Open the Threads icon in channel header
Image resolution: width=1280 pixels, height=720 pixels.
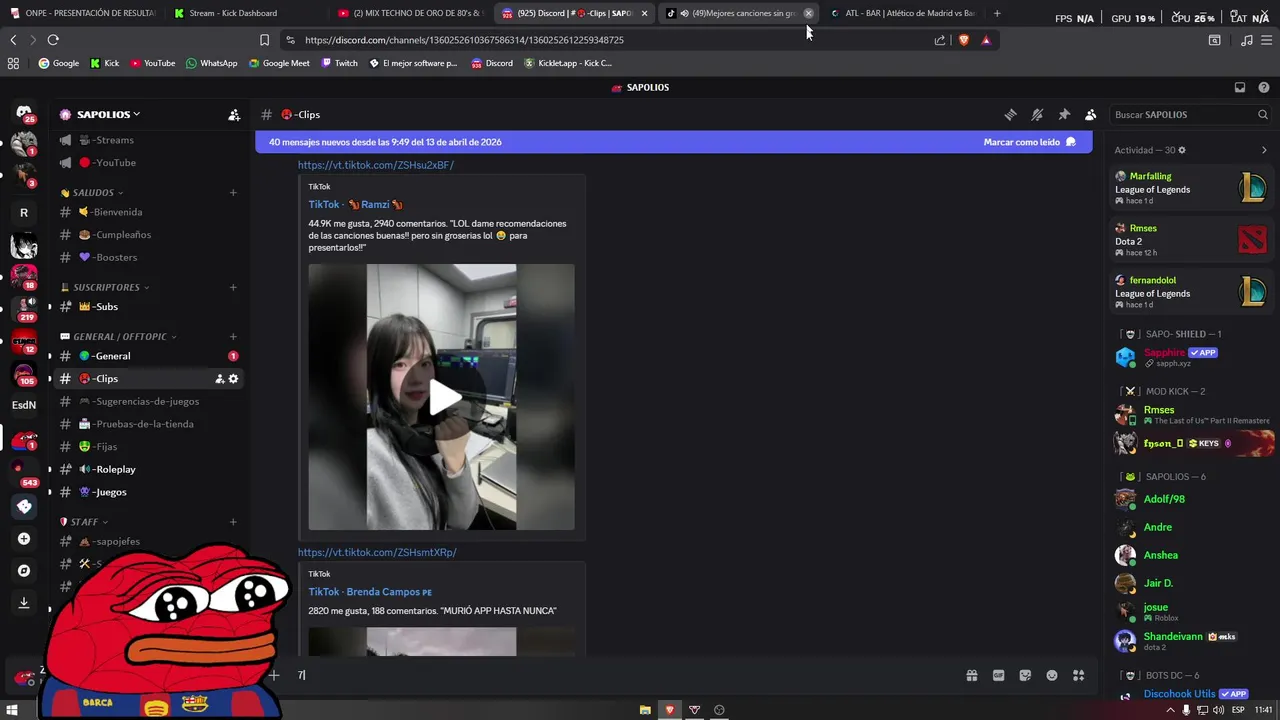(x=1010, y=115)
